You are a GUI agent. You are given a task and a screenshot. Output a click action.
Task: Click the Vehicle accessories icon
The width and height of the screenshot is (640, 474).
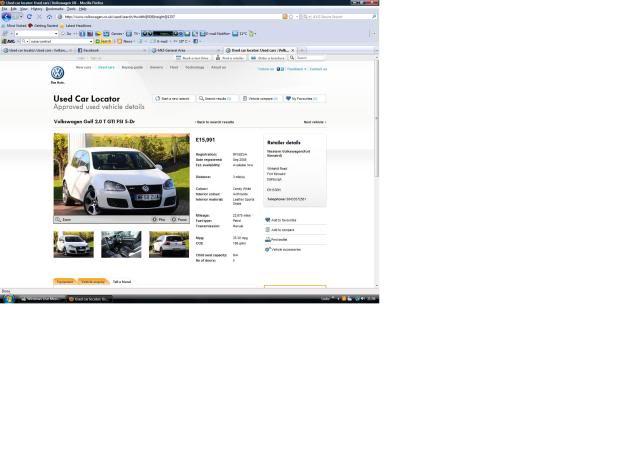tap(268, 249)
